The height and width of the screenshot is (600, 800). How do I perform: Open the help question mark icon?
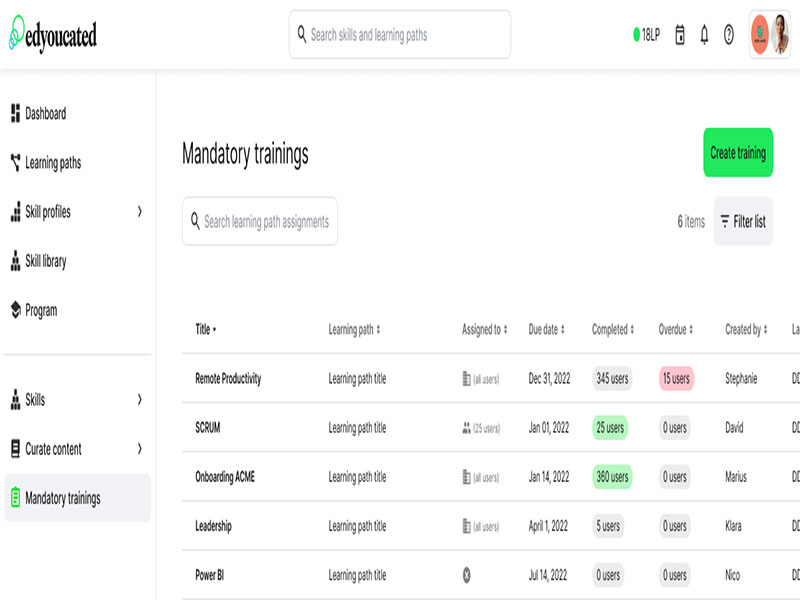[729, 35]
